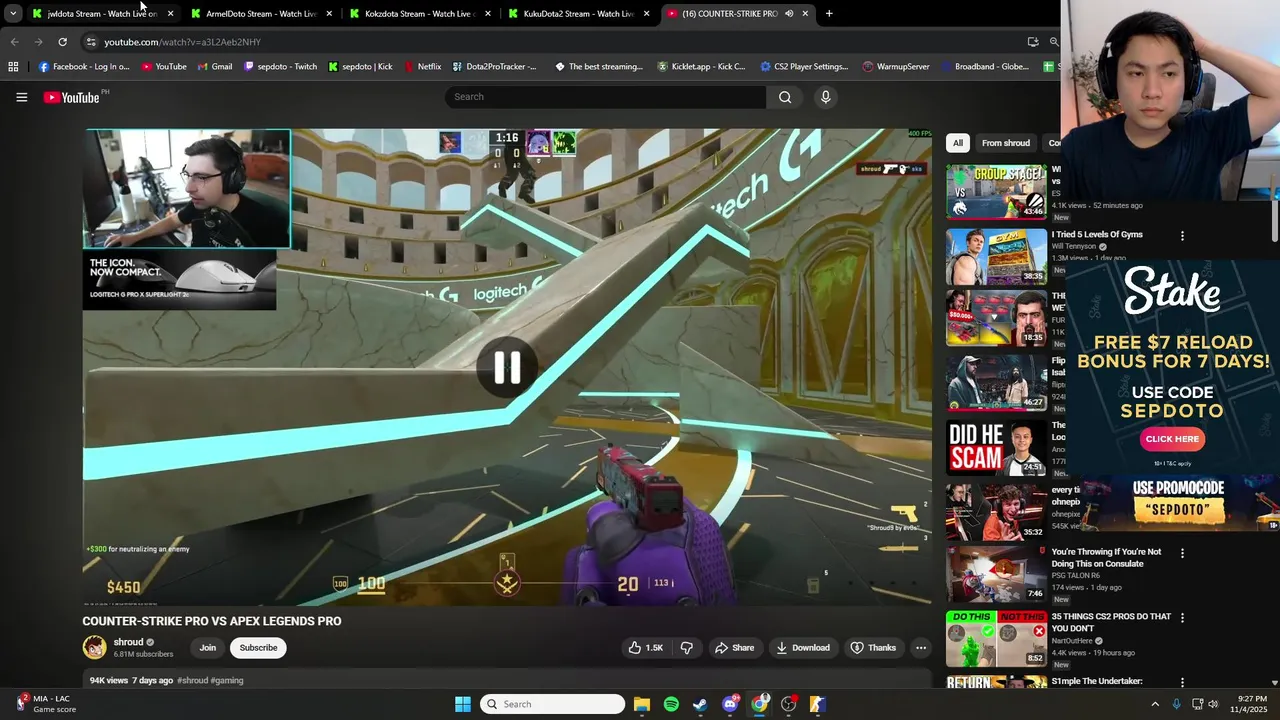Like the video (1.5K thumbs up)
This screenshot has width=1280, height=720.
click(x=645, y=648)
